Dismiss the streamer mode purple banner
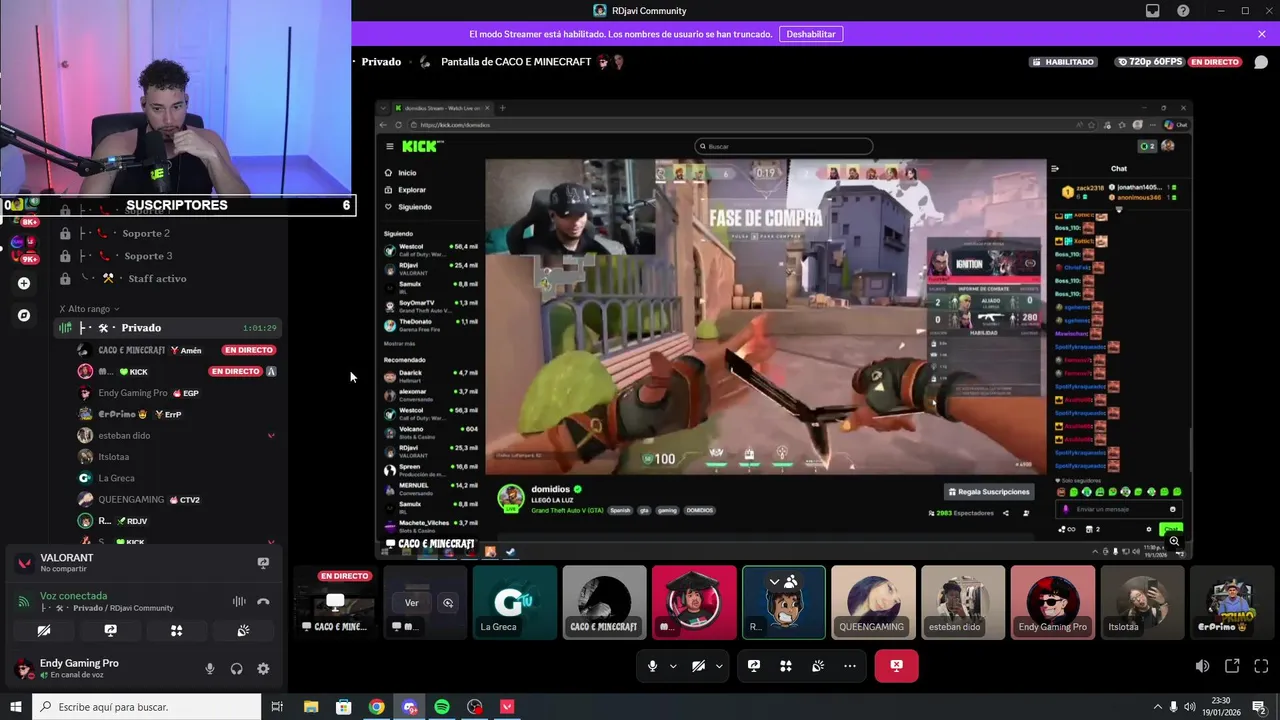Image resolution: width=1280 pixels, height=720 pixels. point(1262,34)
